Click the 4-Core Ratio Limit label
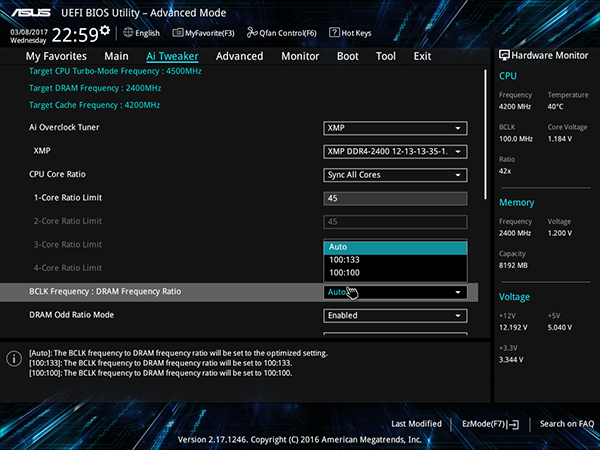This screenshot has height=450, width=600. pyautogui.click(x=68, y=268)
